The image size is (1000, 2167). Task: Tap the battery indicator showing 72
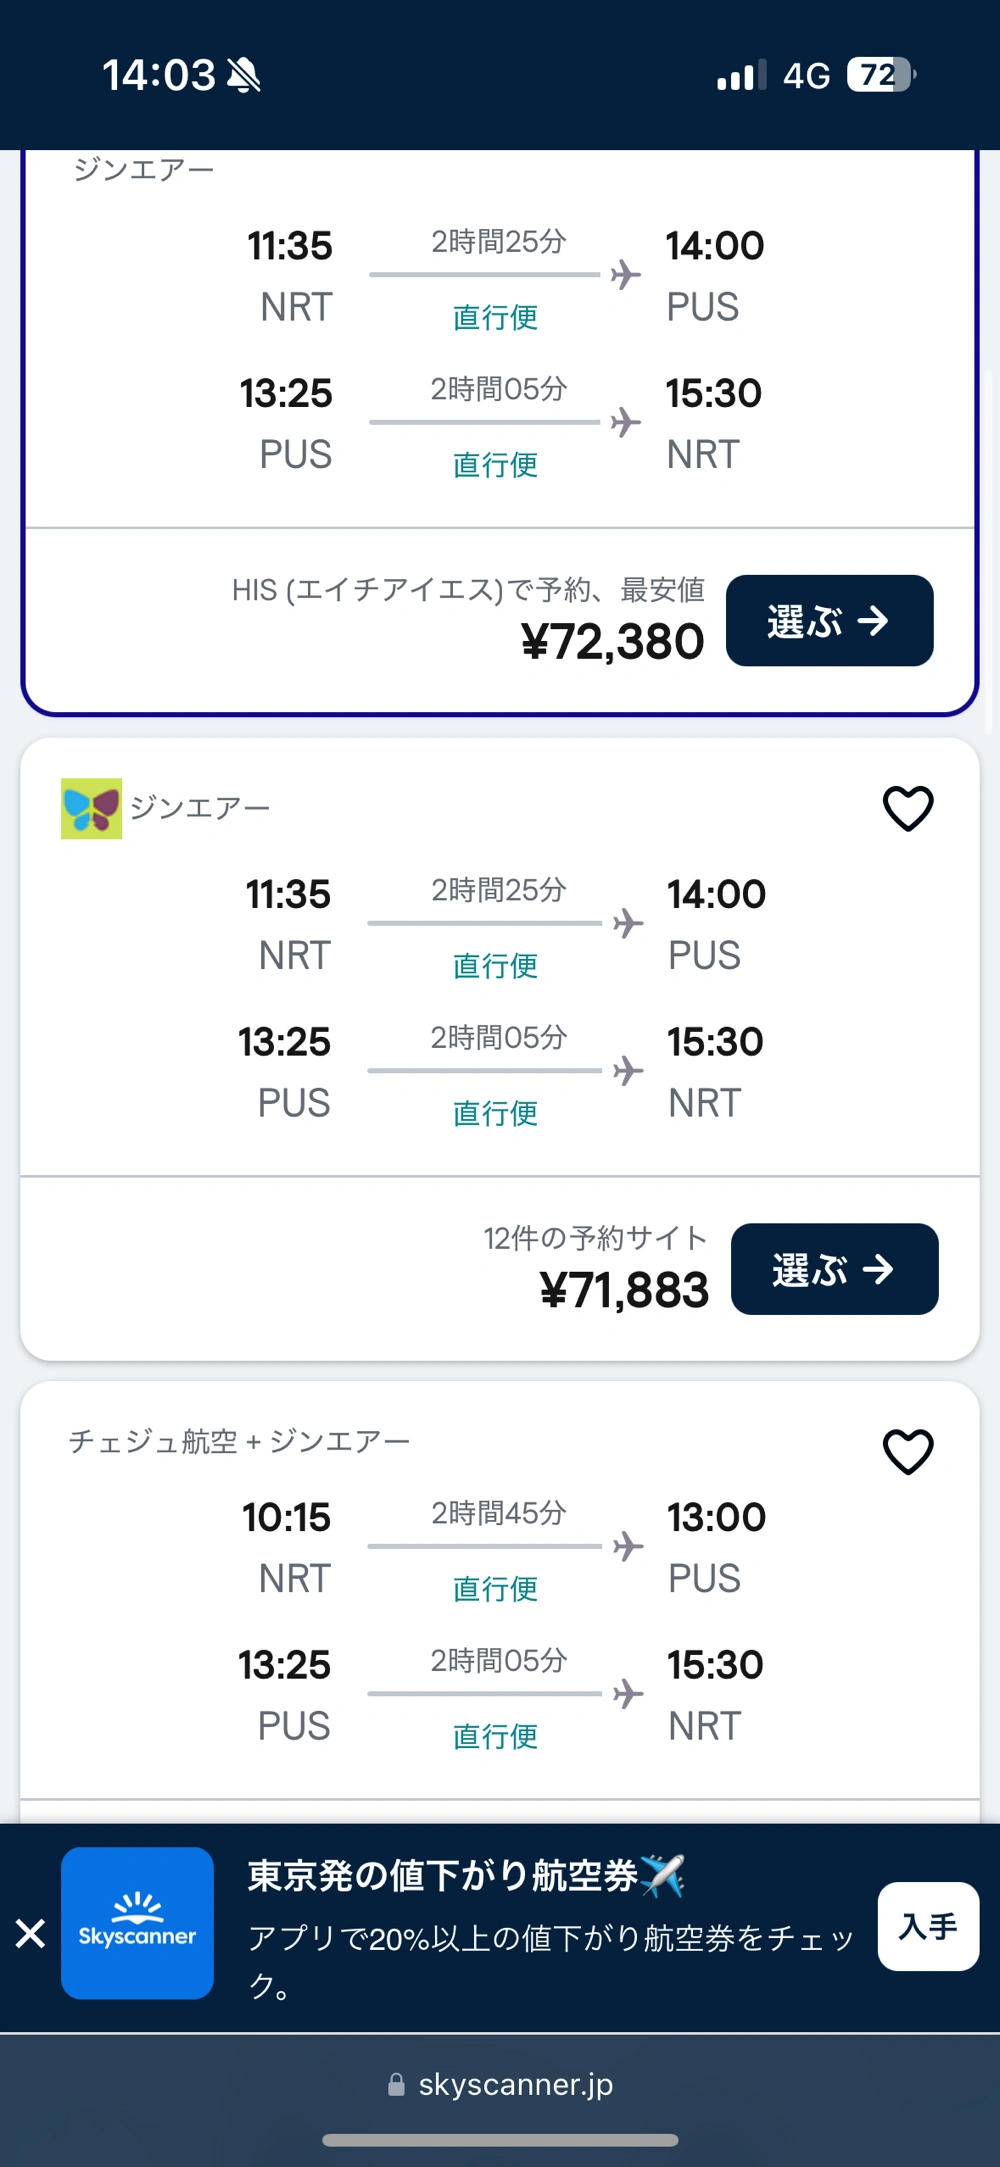pos(880,75)
